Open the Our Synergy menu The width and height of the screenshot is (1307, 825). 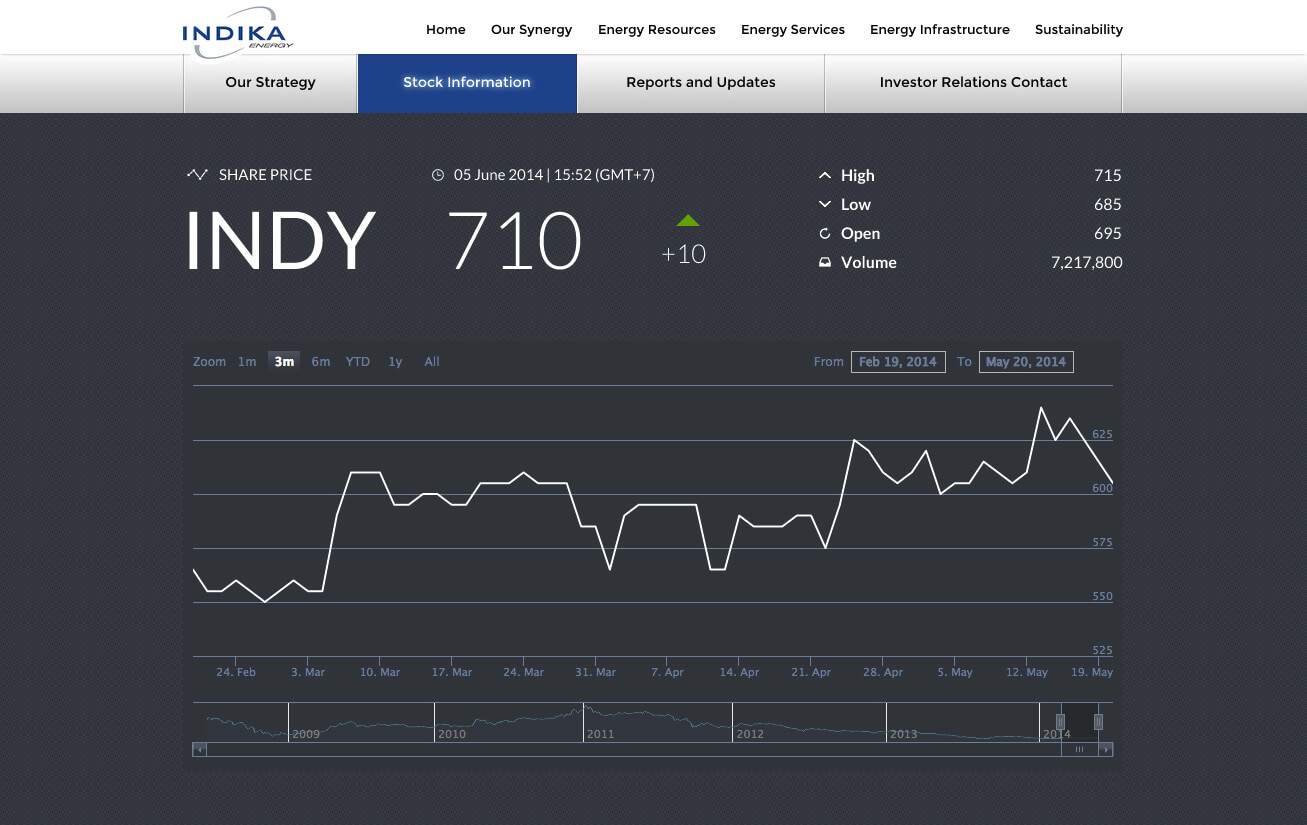[532, 30]
